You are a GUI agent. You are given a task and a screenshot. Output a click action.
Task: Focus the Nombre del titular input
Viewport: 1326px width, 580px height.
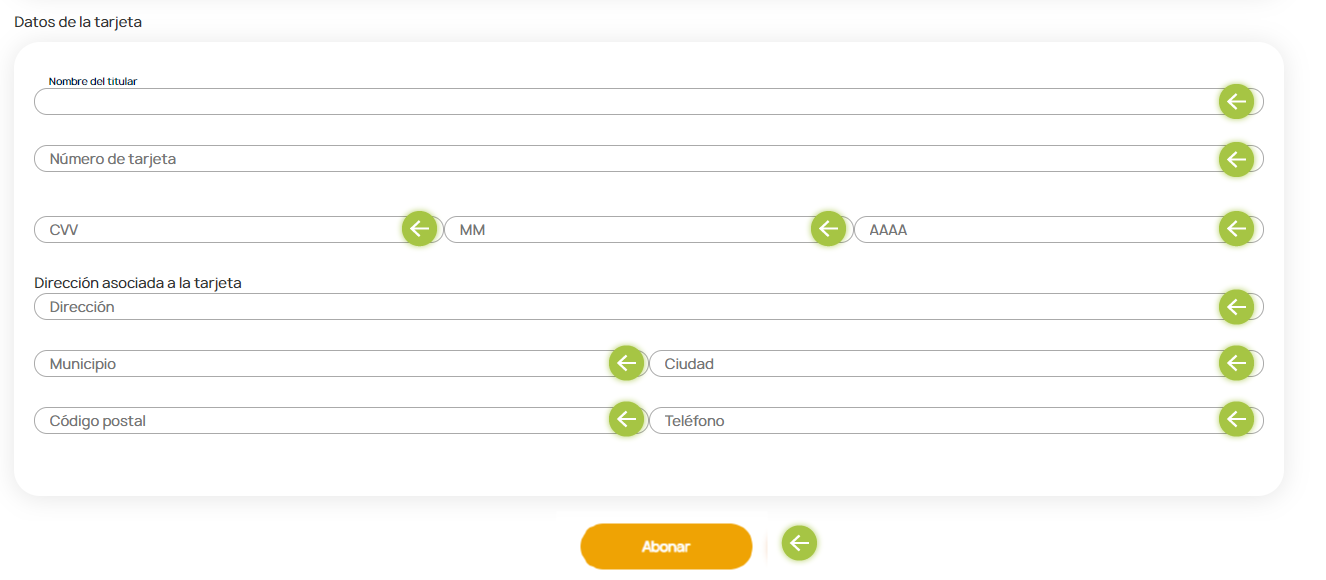pos(649,102)
